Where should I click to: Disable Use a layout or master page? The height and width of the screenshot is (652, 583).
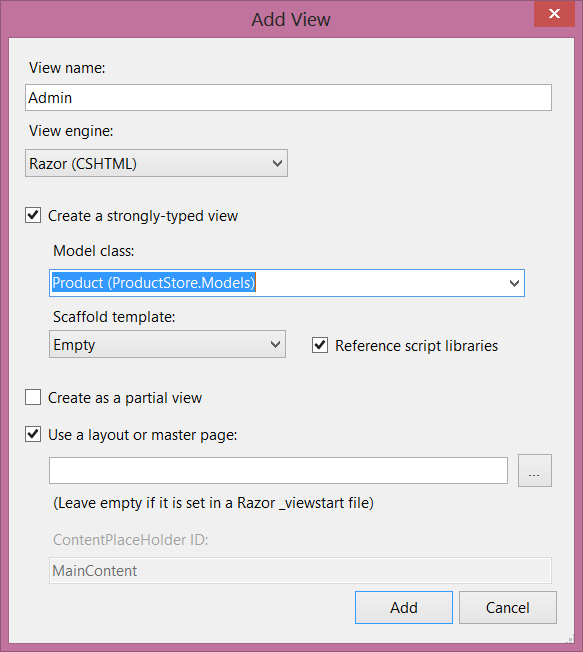click(x=33, y=434)
